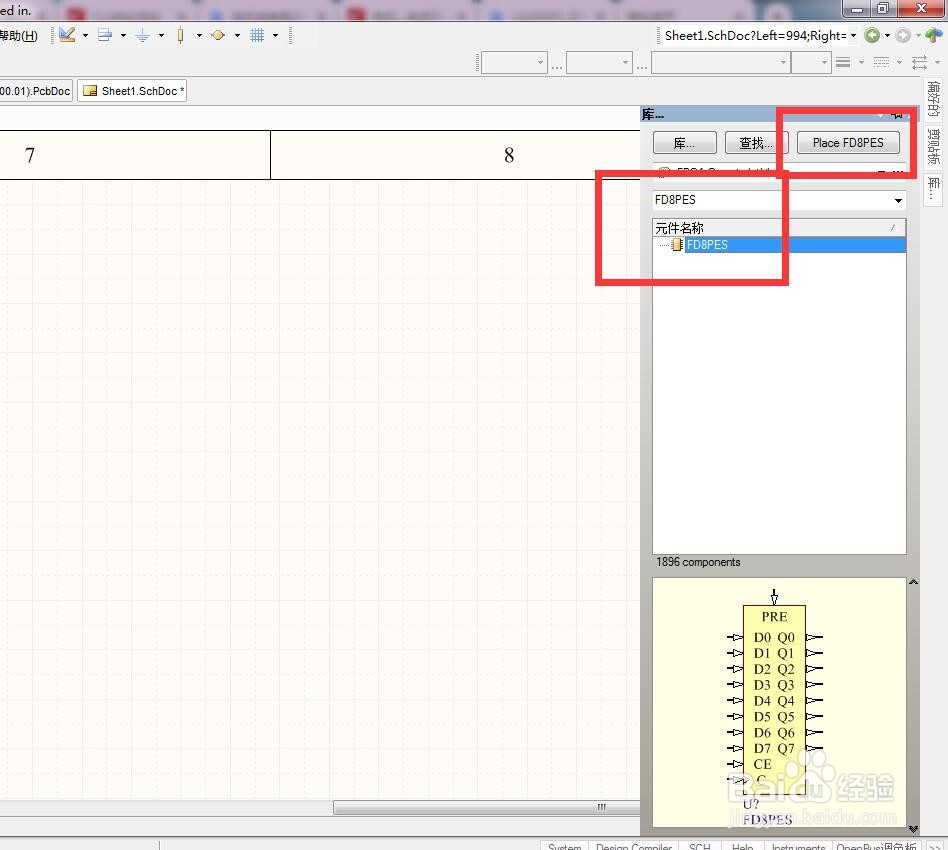948x850 pixels.
Task: Click the 查找... search button
Action: pyautogui.click(x=756, y=143)
